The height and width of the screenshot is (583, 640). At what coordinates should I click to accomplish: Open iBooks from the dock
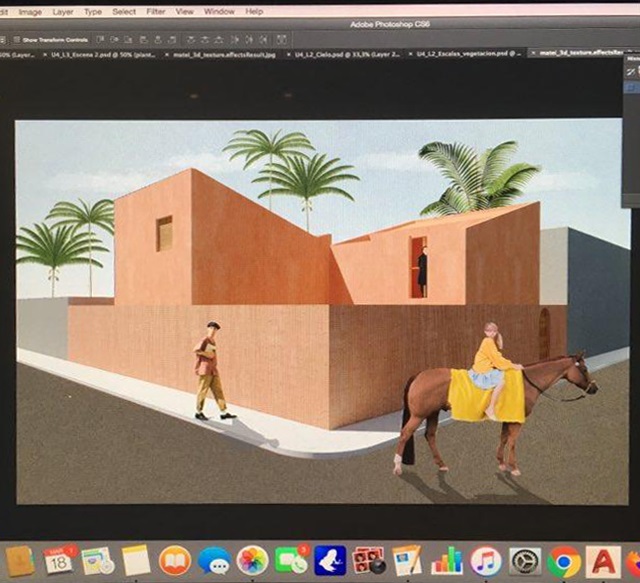(x=175, y=560)
